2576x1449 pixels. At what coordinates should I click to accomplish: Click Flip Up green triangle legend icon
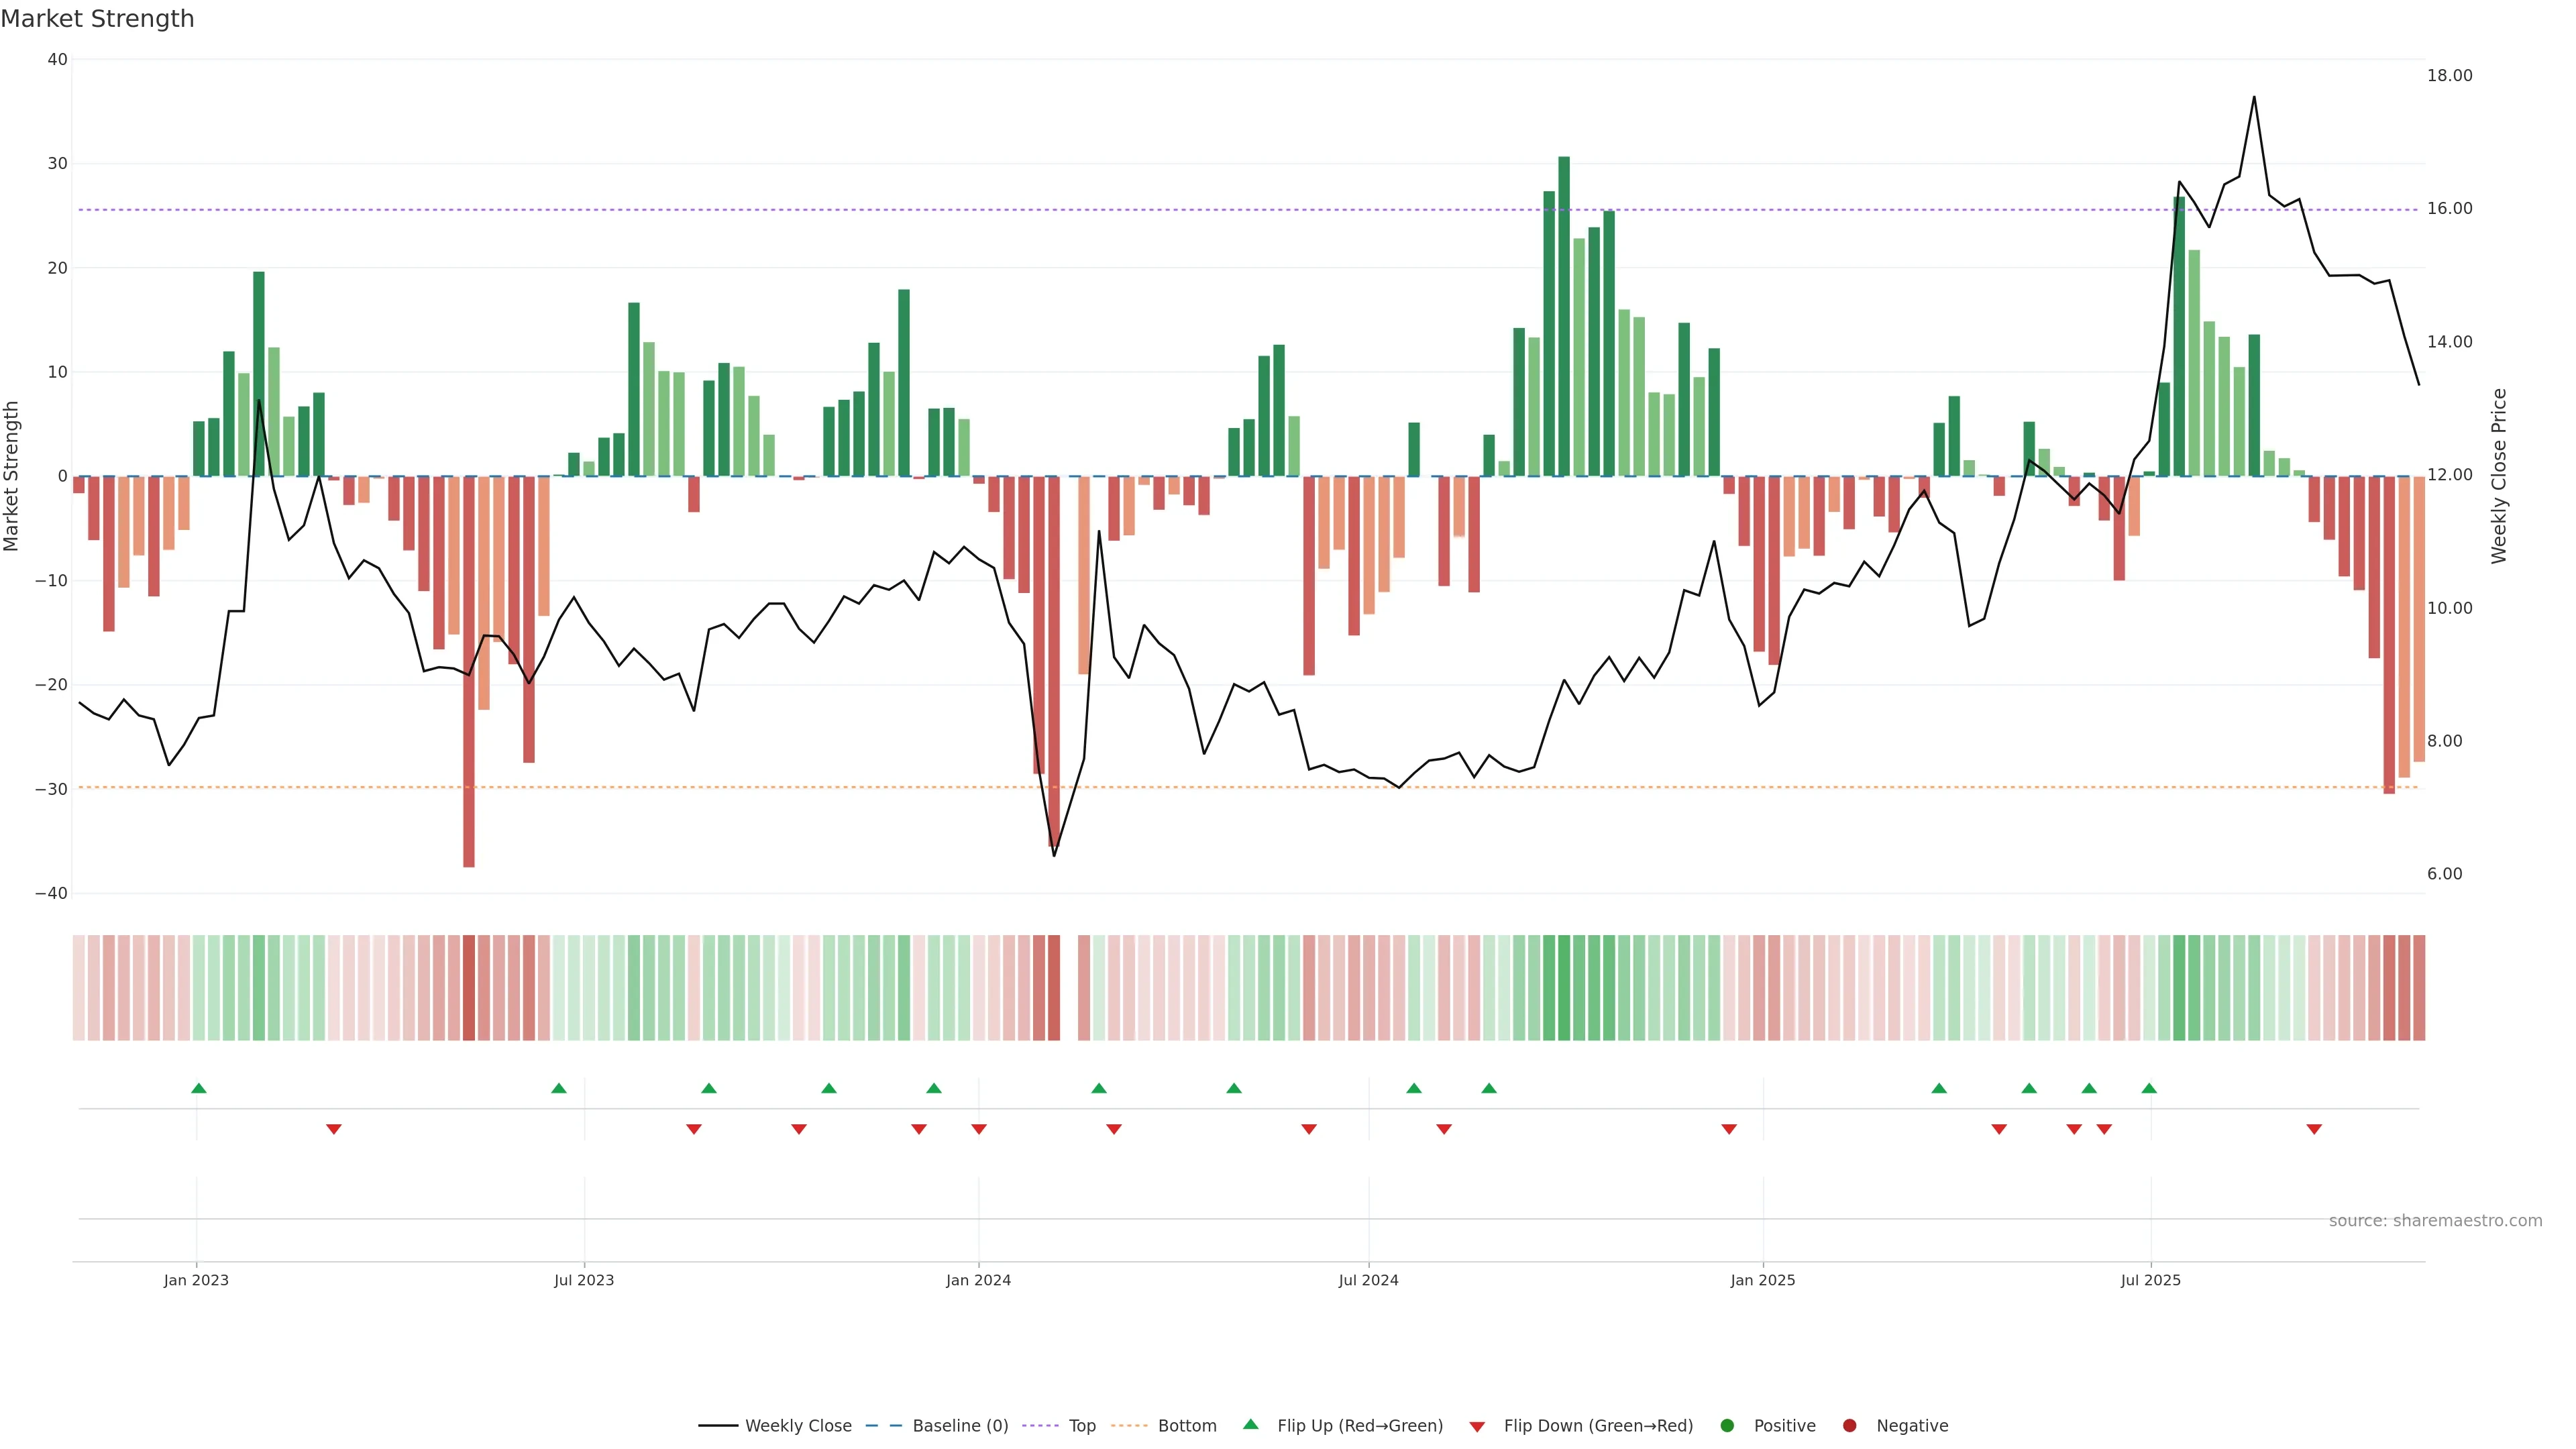point(1250,1425)
